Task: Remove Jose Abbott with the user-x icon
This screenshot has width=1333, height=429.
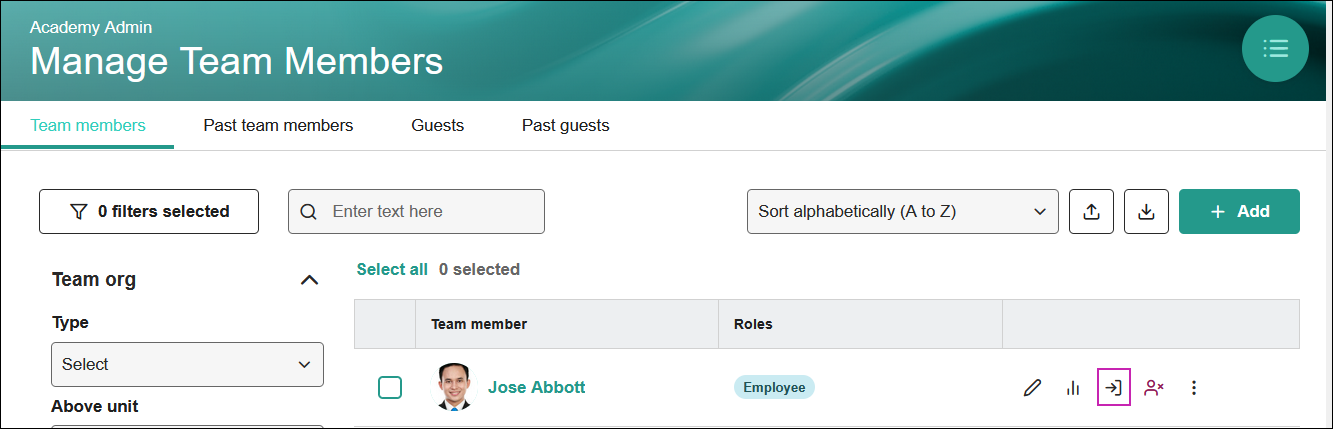Action: tap(1154, 388)
